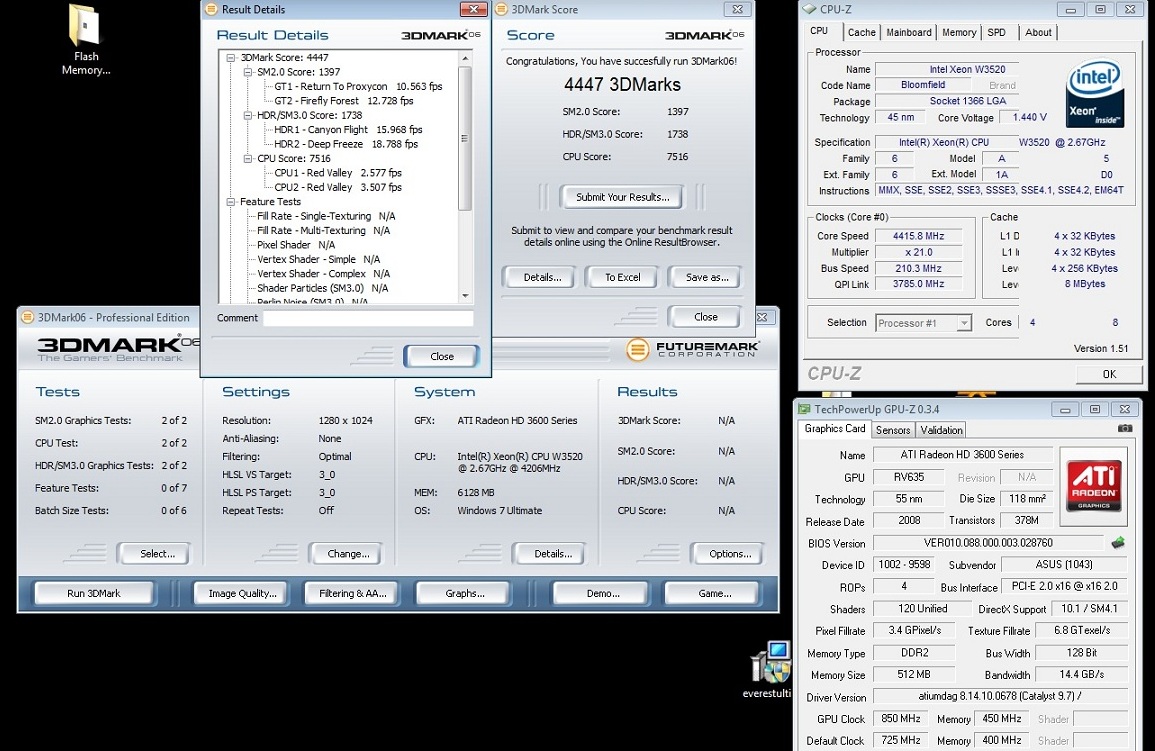Open the Processor #1 selection dropdown
The width and height of the screenshot is (1155, 751).
(963, 323)
